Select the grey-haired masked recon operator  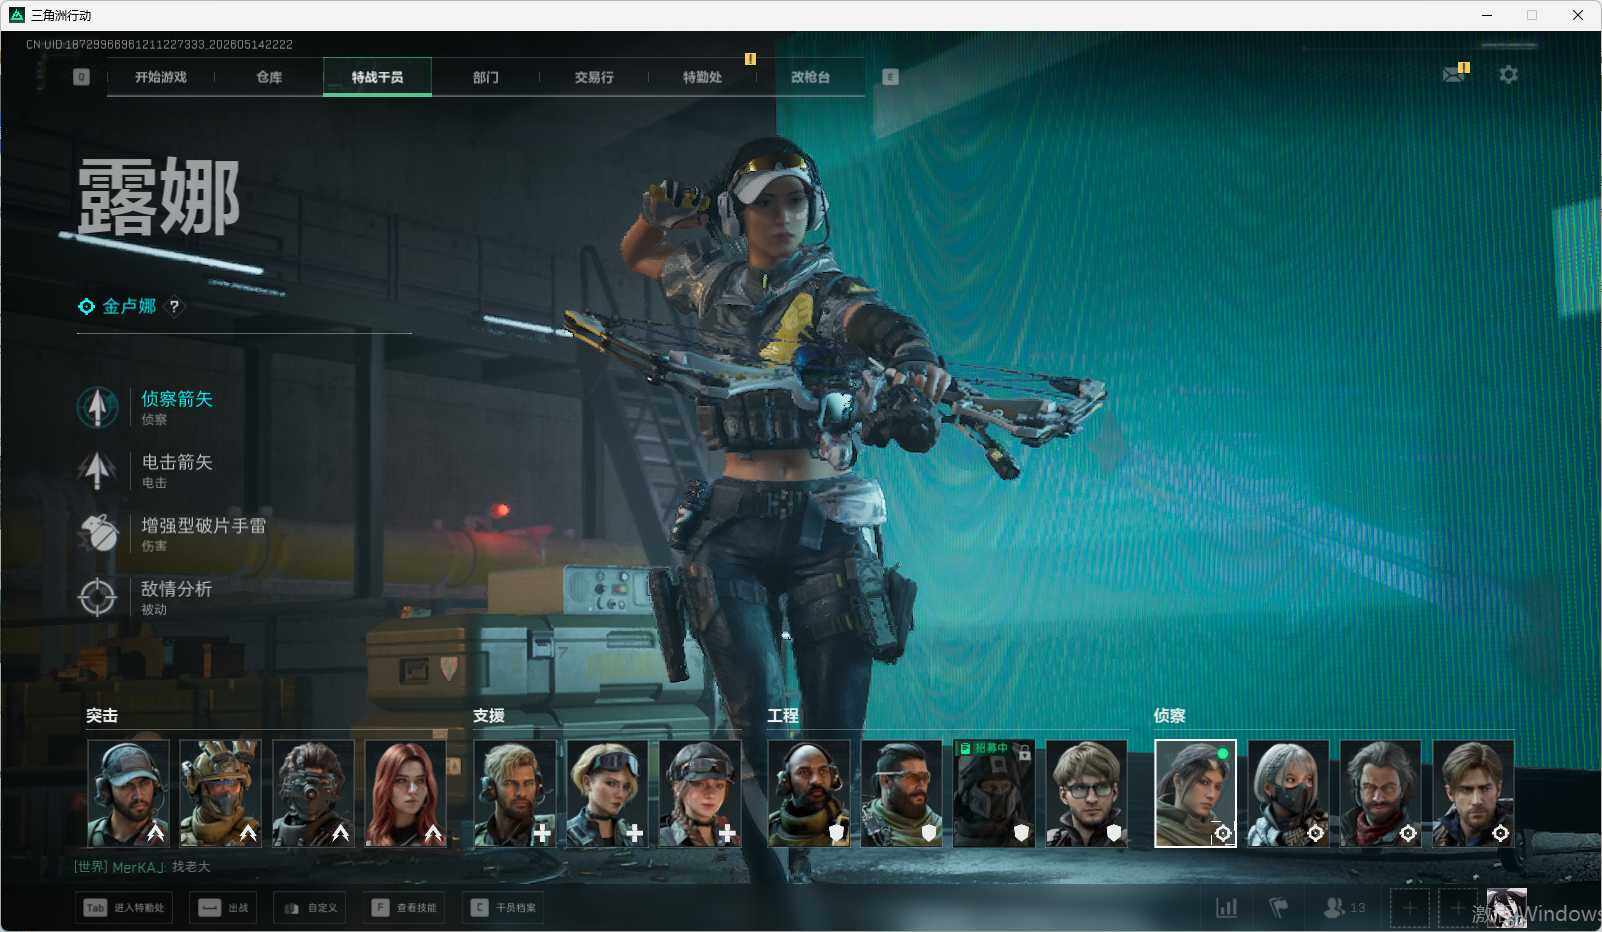coord(1288,793)
